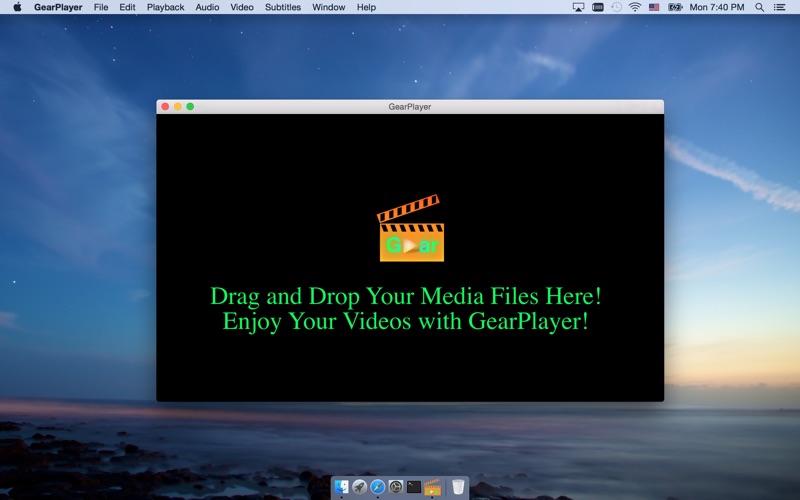Open the AirPlay display menu

[x=578, y=7]
